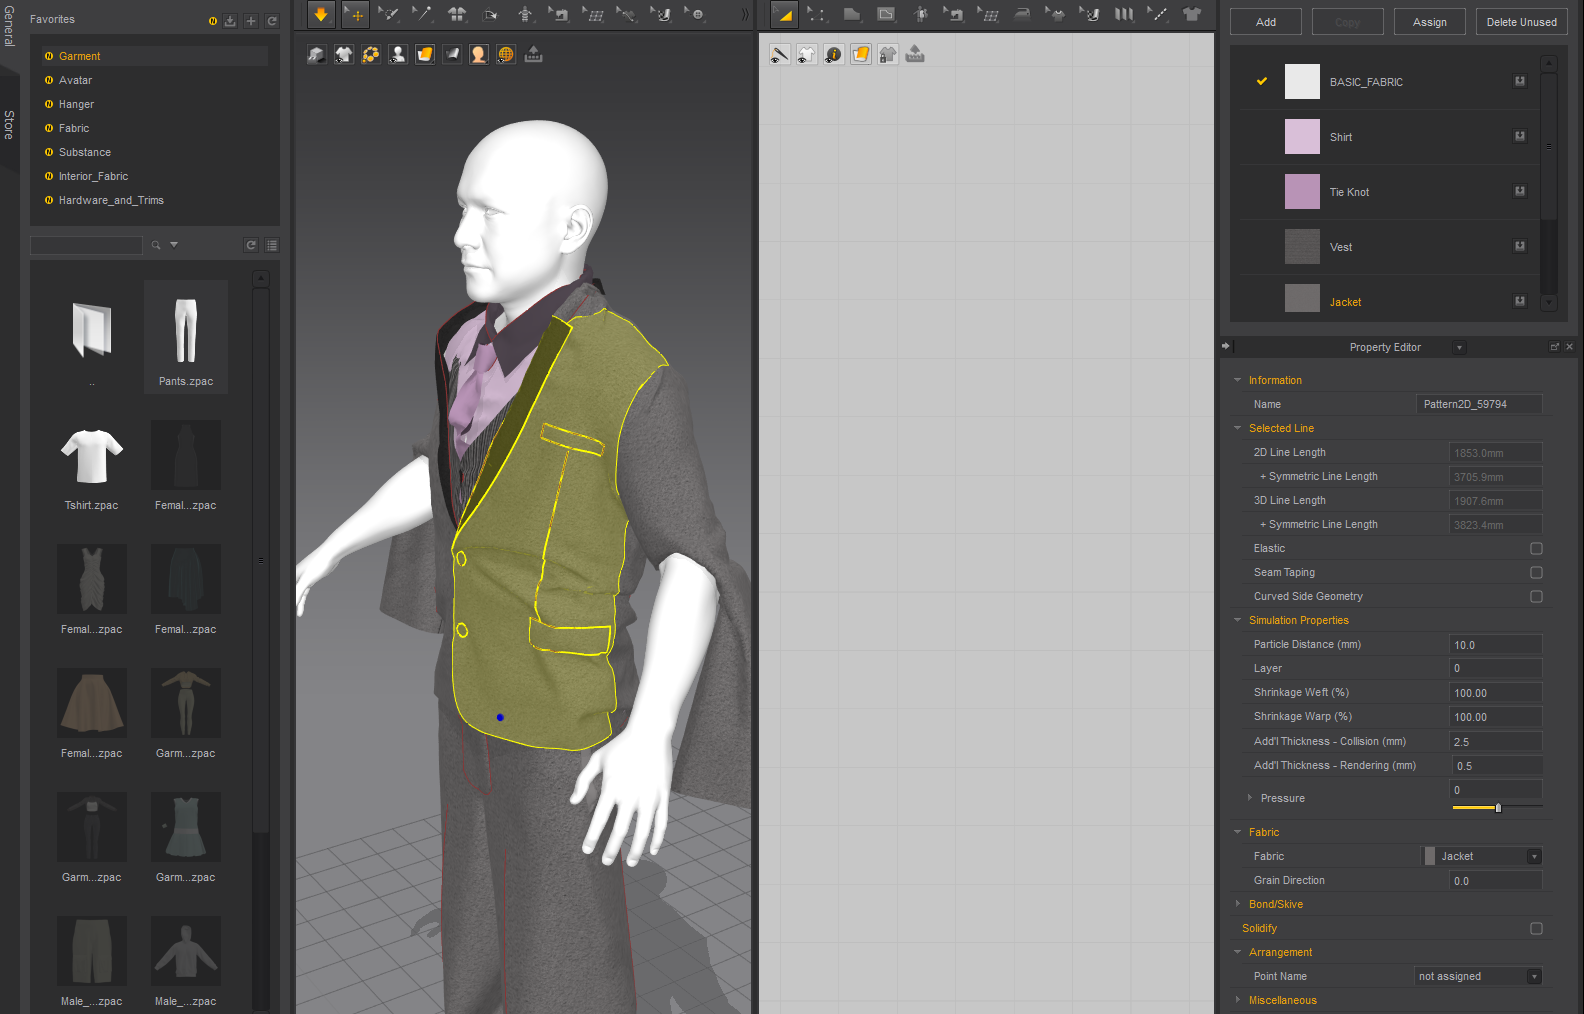Open the Avatar library folder
The height and width of the screenshot is (1014, 1584).
tap(75, 80)
